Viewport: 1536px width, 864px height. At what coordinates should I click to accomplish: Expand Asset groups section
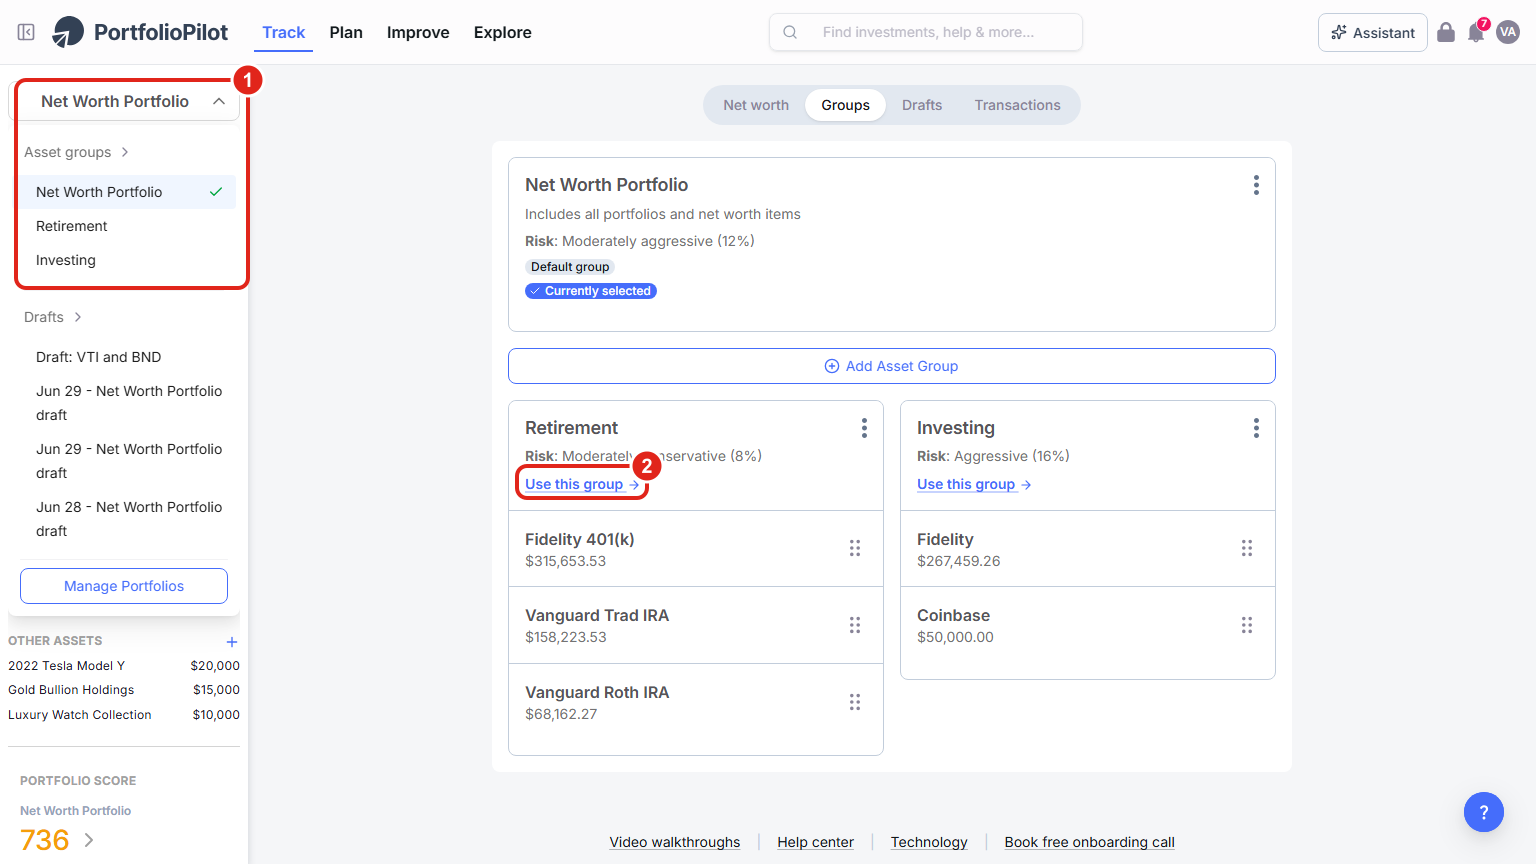(76, 152)
